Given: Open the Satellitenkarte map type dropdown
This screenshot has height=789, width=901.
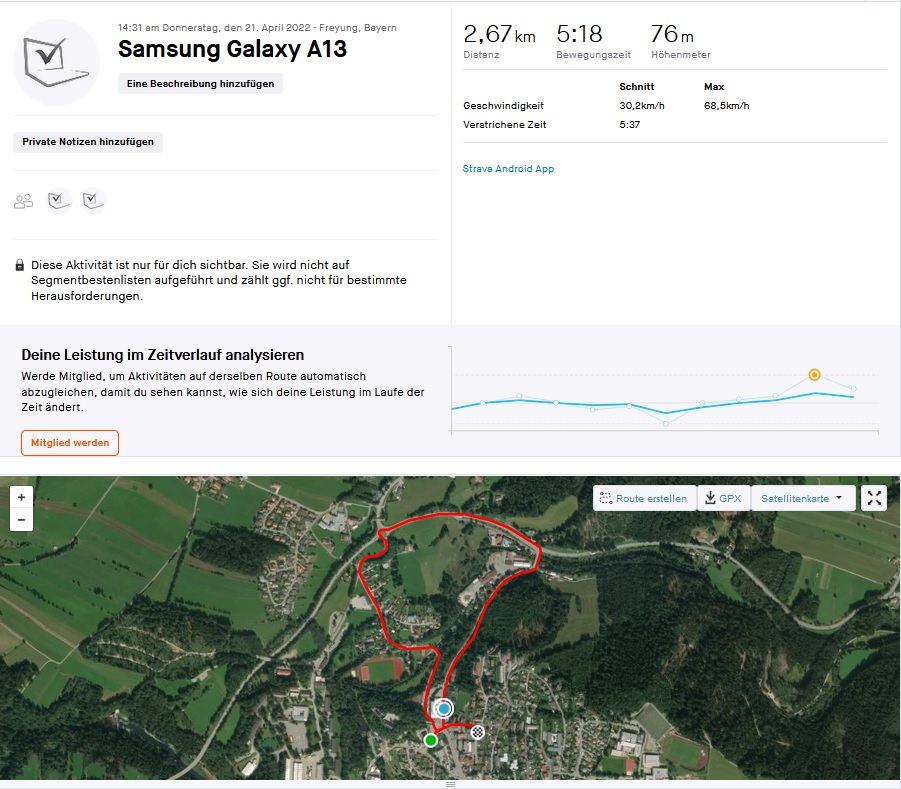Looking at the screenshot, I should [802, 498].
